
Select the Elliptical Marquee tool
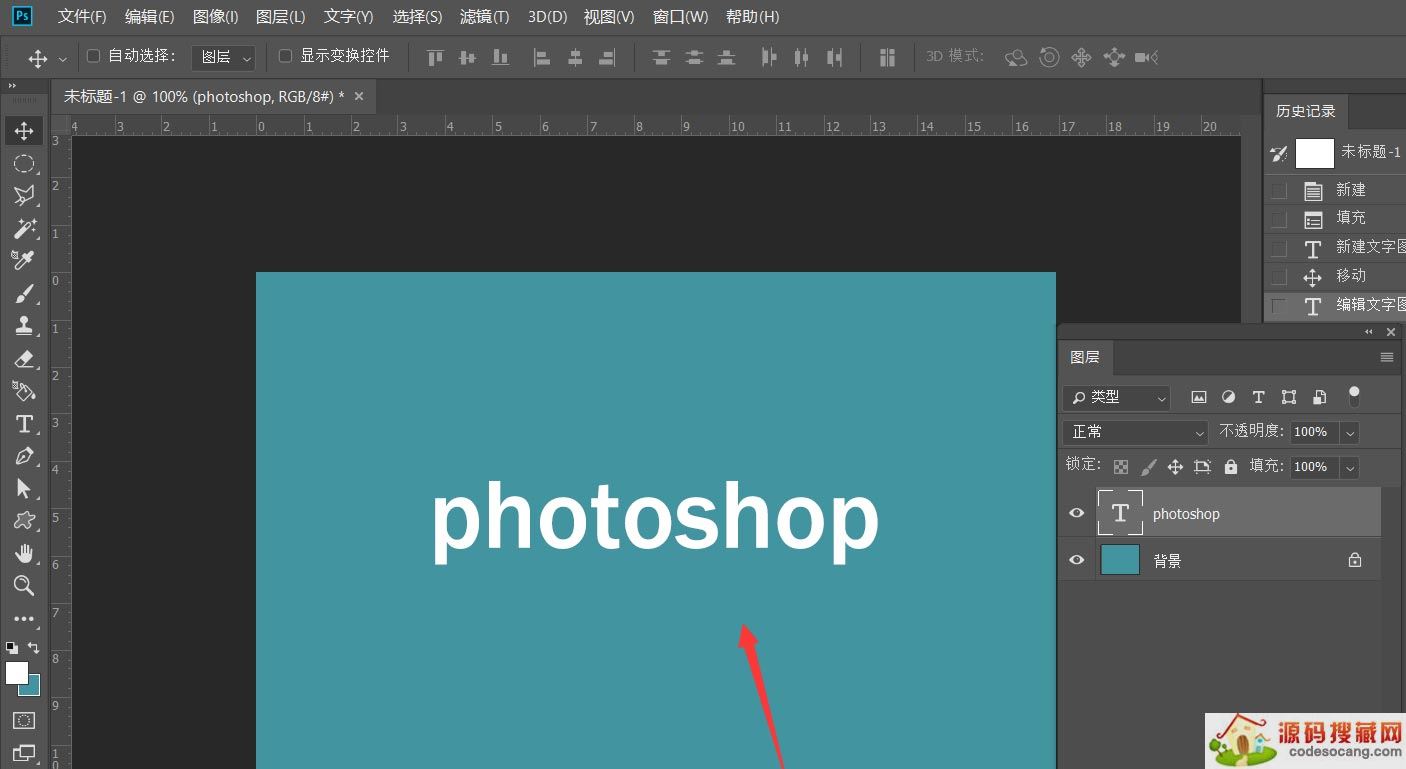pyautogui.click(x=24, y=164)
